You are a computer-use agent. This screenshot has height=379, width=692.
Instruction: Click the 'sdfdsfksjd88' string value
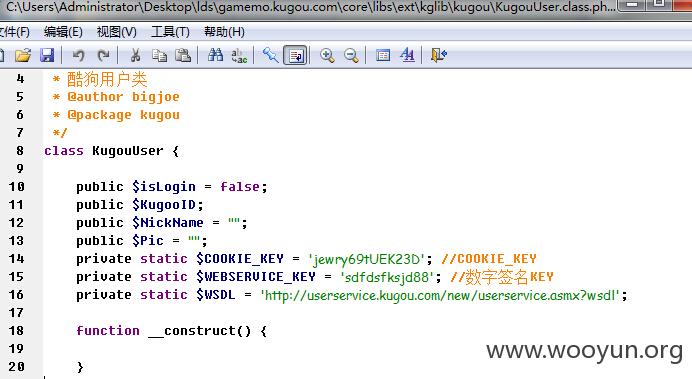387,277
